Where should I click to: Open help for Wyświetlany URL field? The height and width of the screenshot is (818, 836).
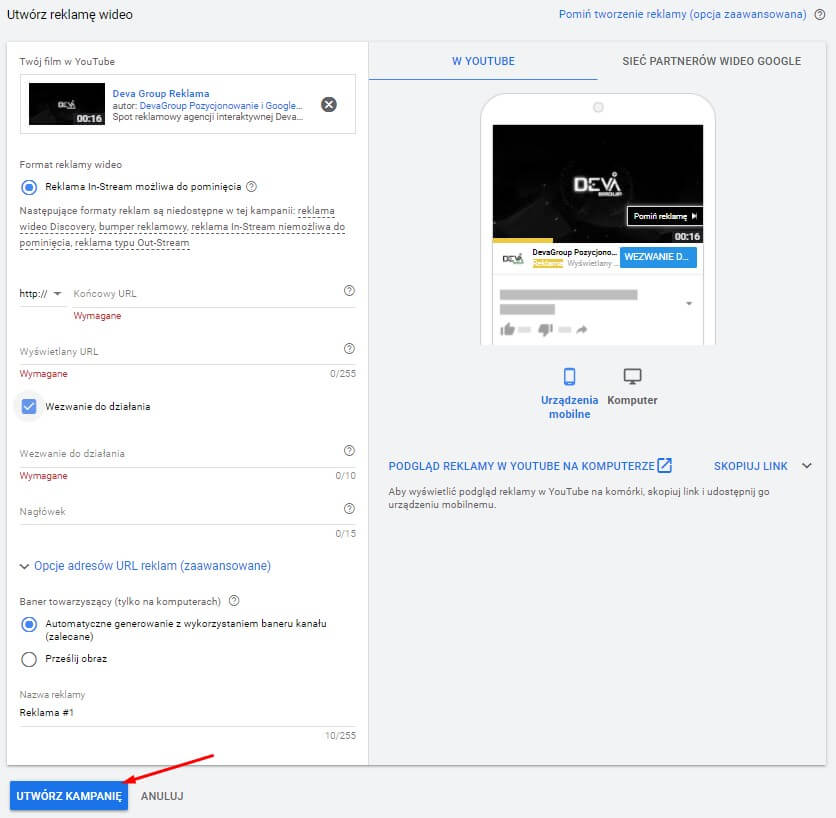[x=349, y=349]
